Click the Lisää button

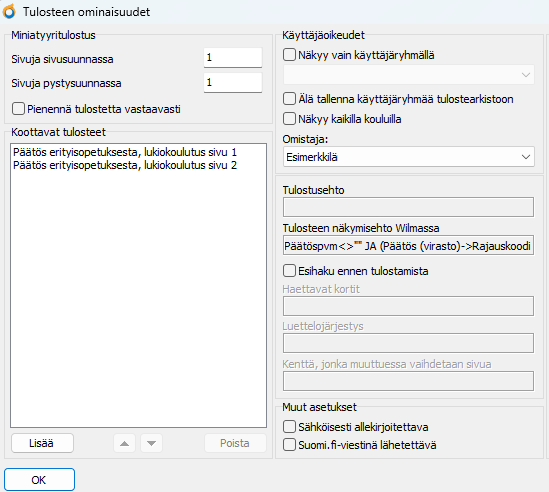tap(42, 443)
